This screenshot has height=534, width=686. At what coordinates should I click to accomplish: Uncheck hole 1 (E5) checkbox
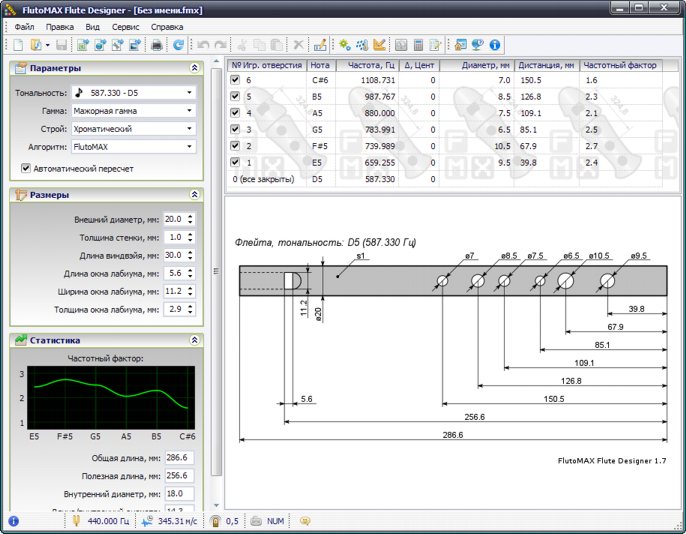(235, 162)
